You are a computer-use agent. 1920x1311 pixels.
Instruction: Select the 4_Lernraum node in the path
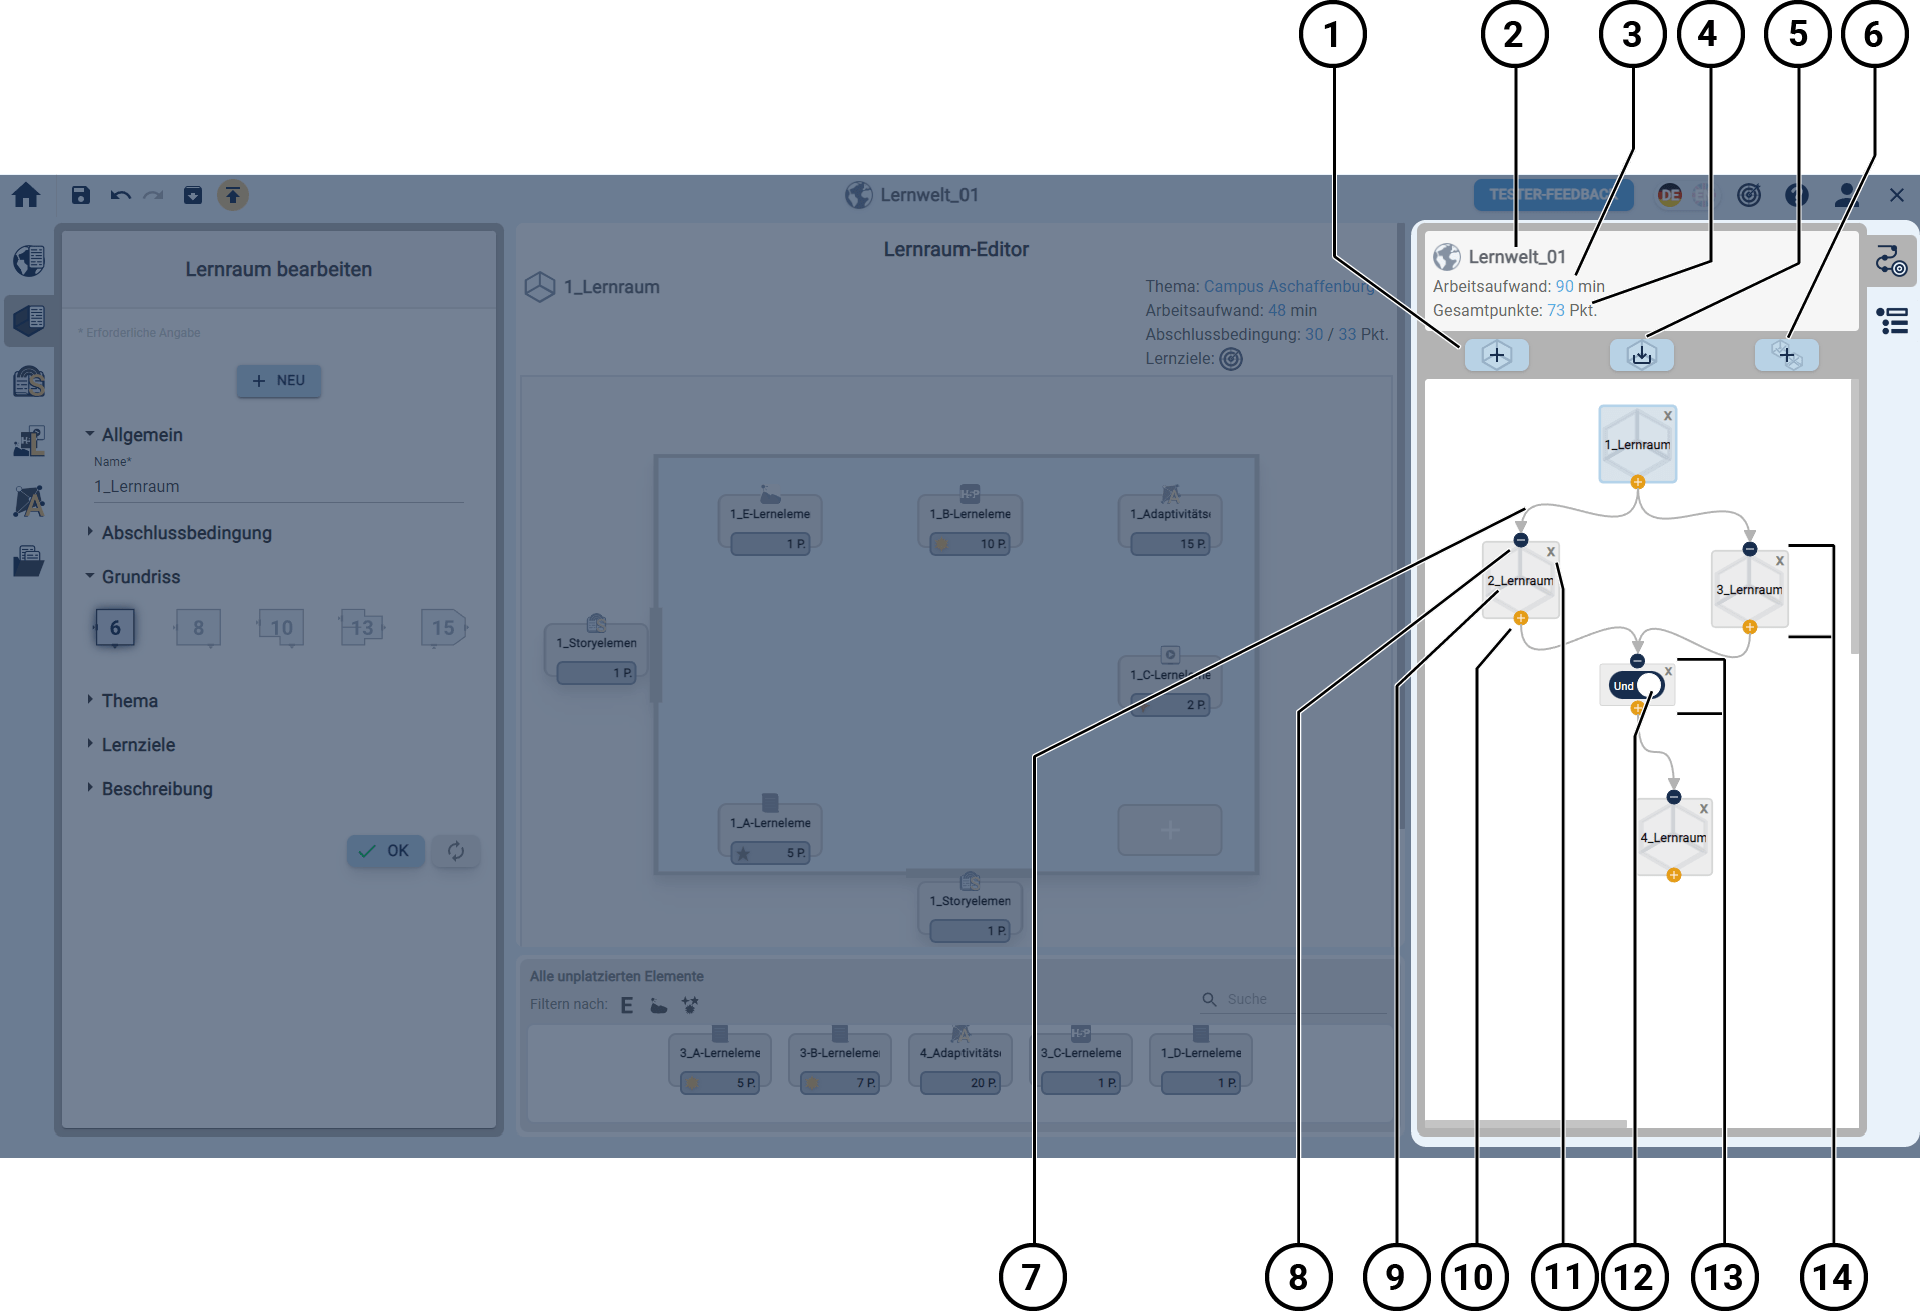tap(1674, 837)
